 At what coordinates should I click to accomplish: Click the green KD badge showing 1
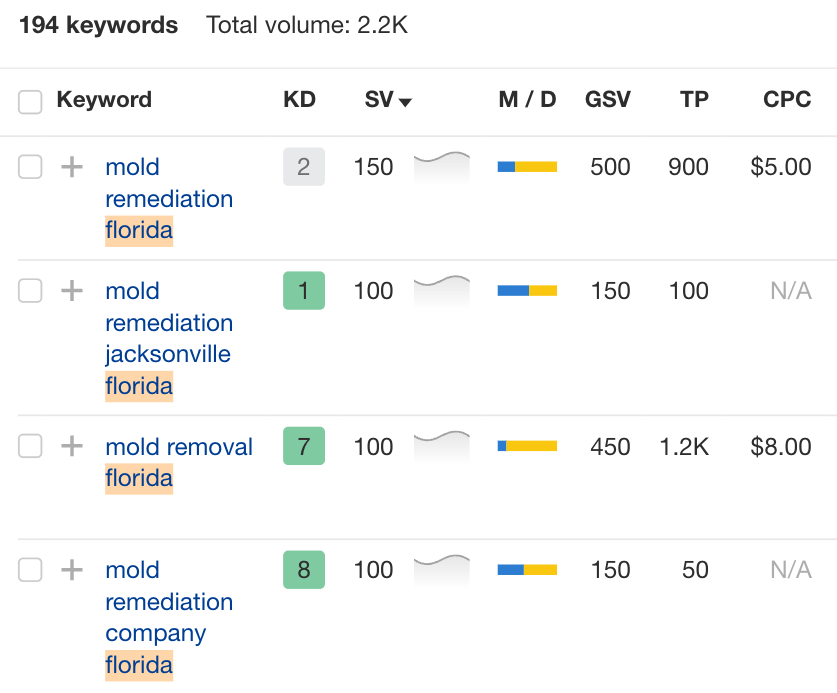303,291
